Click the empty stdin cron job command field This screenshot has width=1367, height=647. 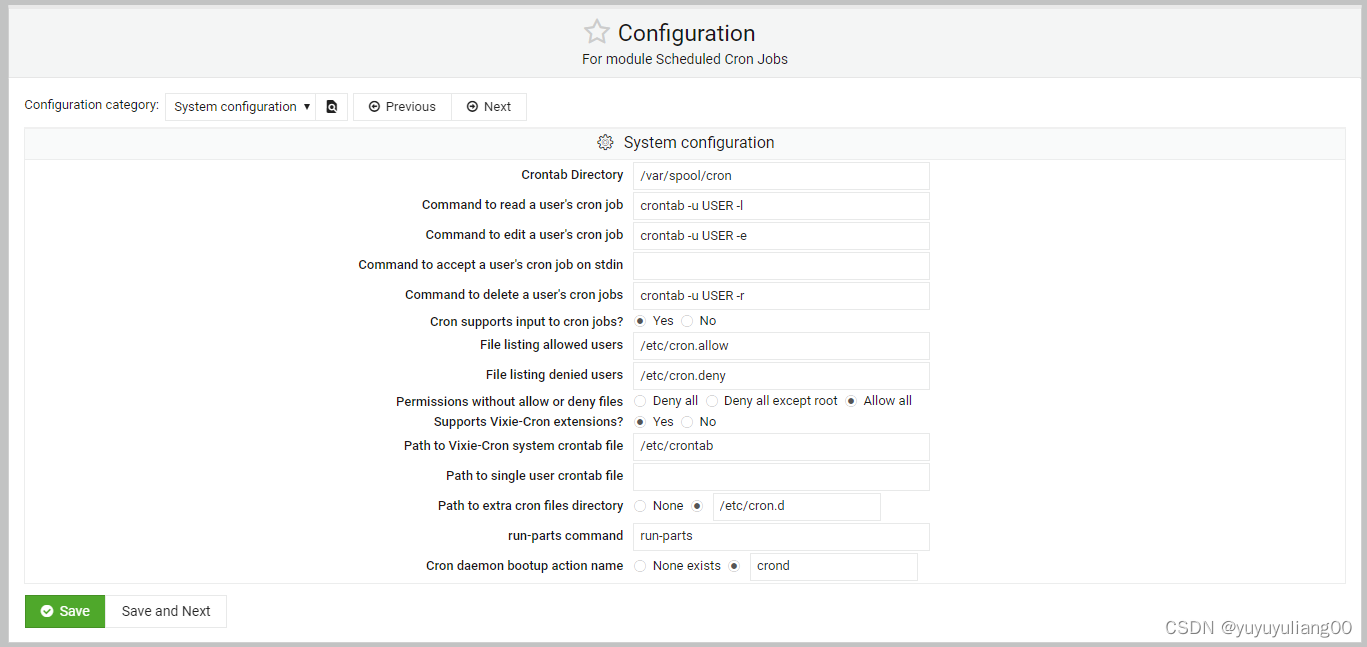[x=780, y=265]
